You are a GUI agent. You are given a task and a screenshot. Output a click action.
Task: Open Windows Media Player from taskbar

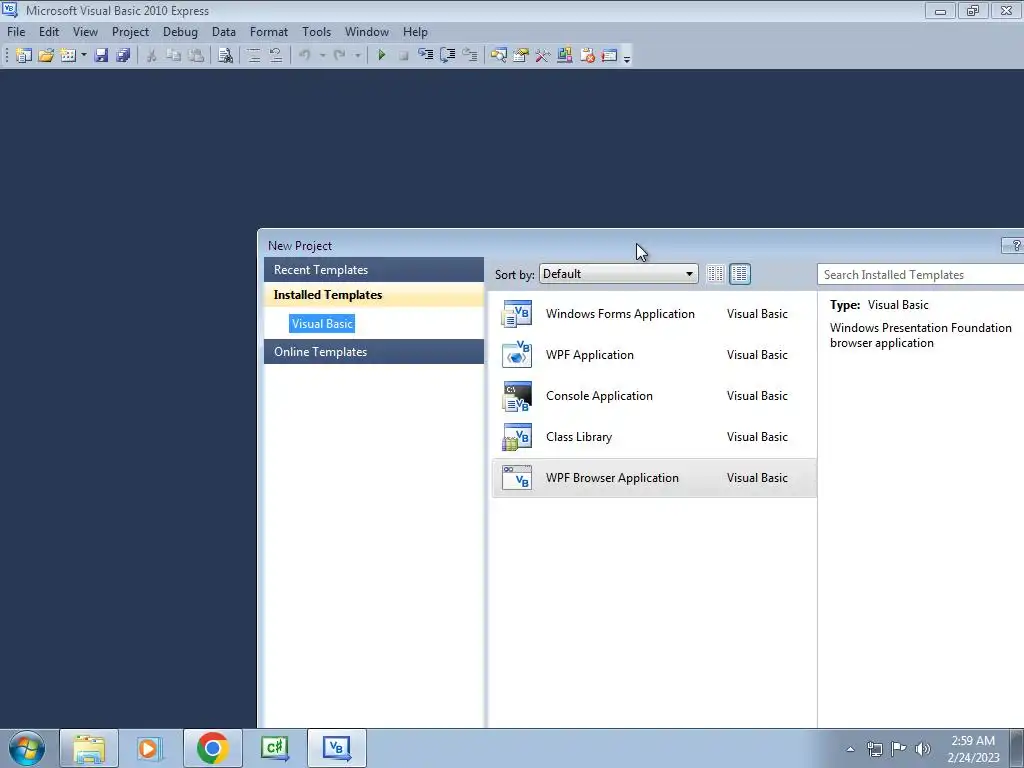coord(150,748)
